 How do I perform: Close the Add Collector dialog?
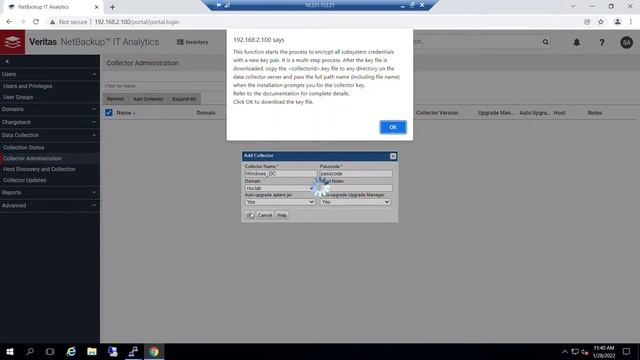point(393,156)
